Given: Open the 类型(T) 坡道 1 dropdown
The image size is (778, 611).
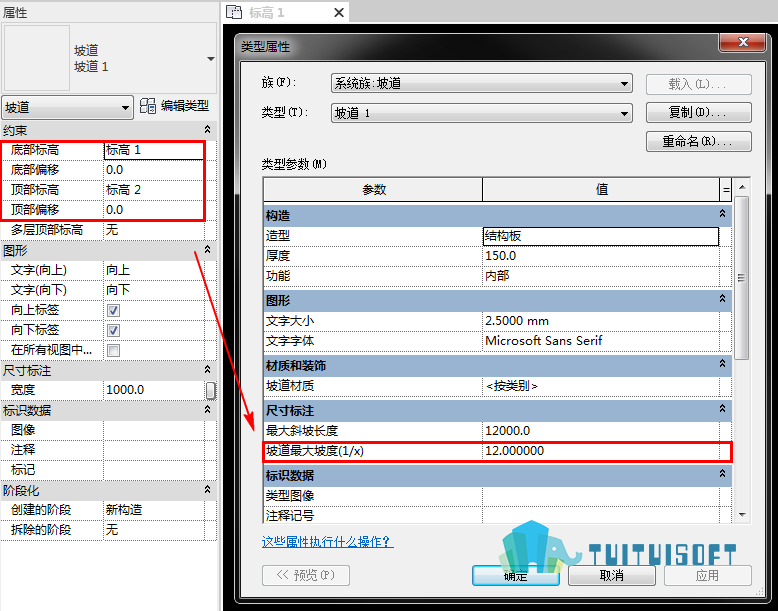Looking at the screenshot, I should coord(481,113).
